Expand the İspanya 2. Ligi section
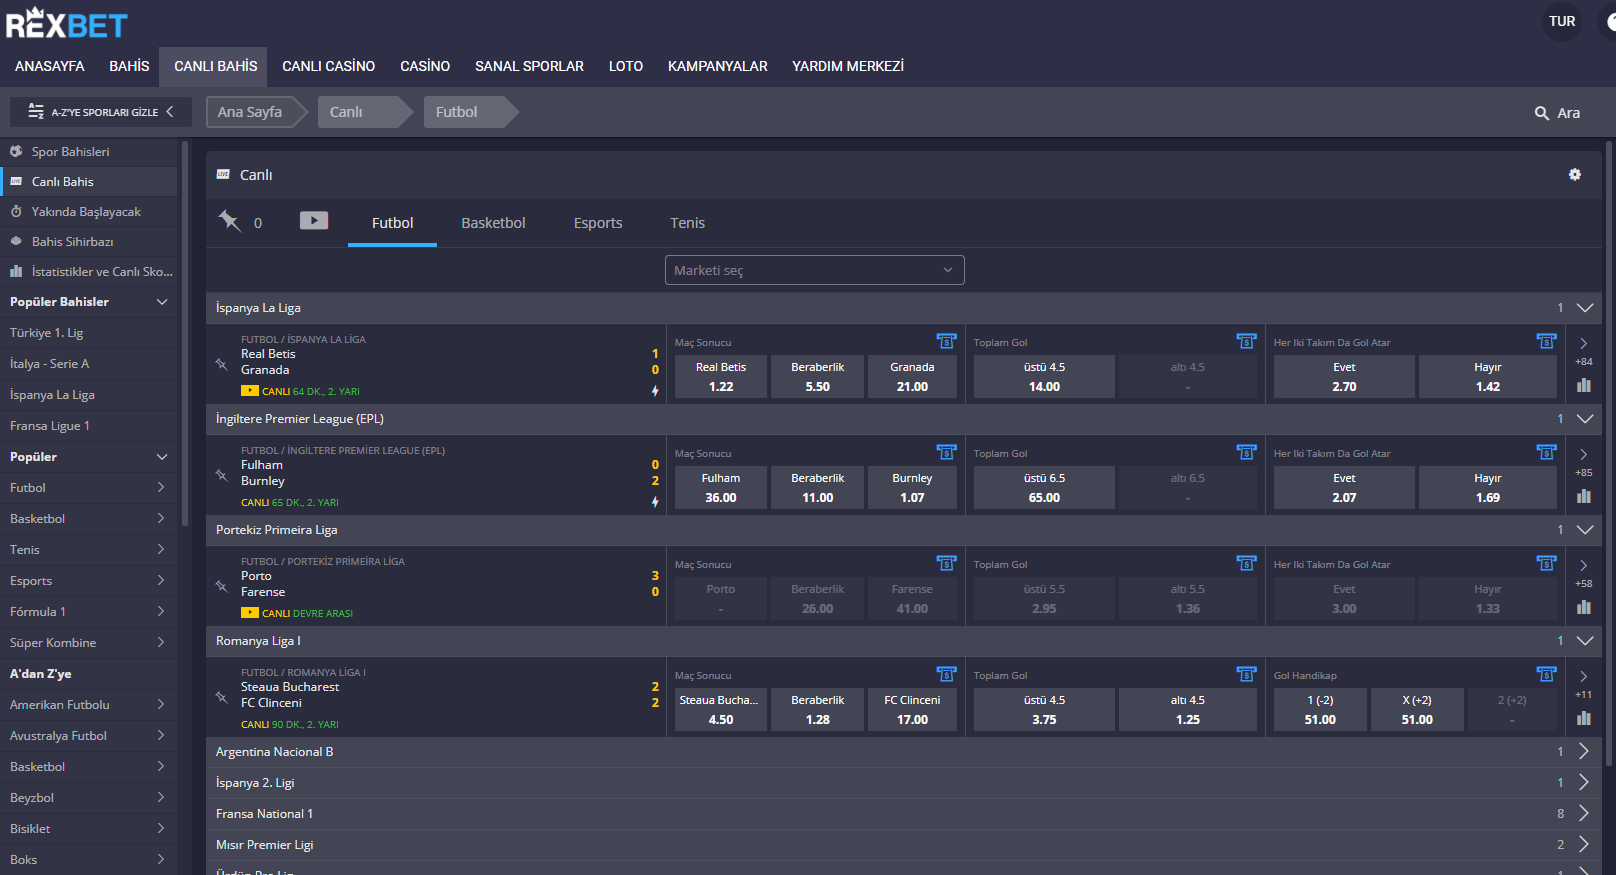 tap(1584, 782)
